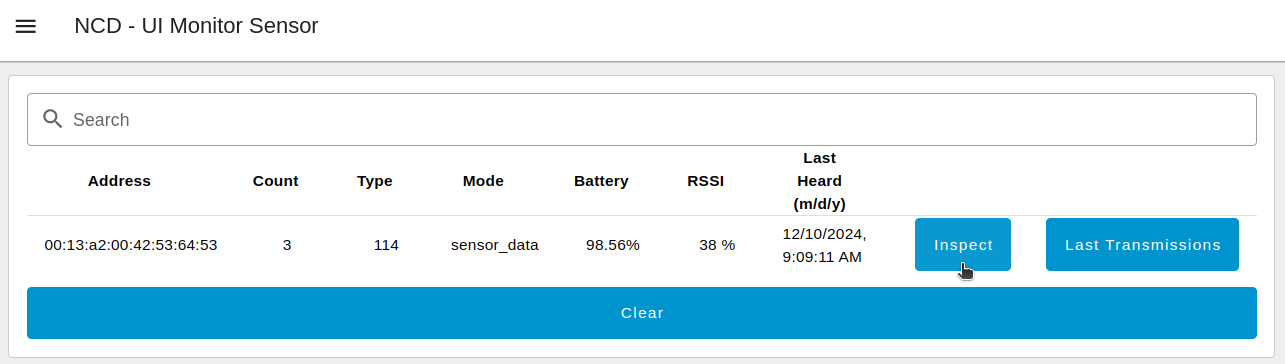Inspect the sensor 00:13:a2:00:42:53:64:53
1285x364 pixels.
click(963, 245)
